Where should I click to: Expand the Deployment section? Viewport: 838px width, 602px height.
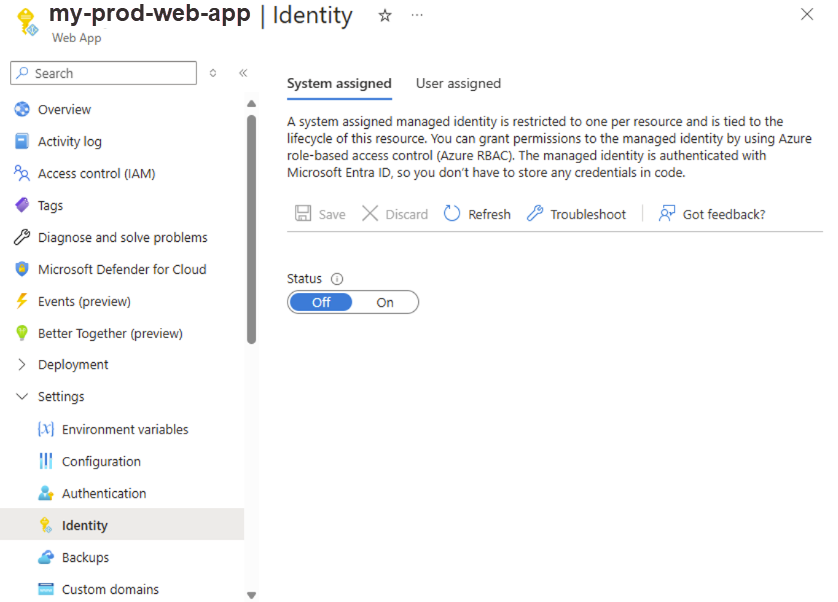[x=22, y=365]
